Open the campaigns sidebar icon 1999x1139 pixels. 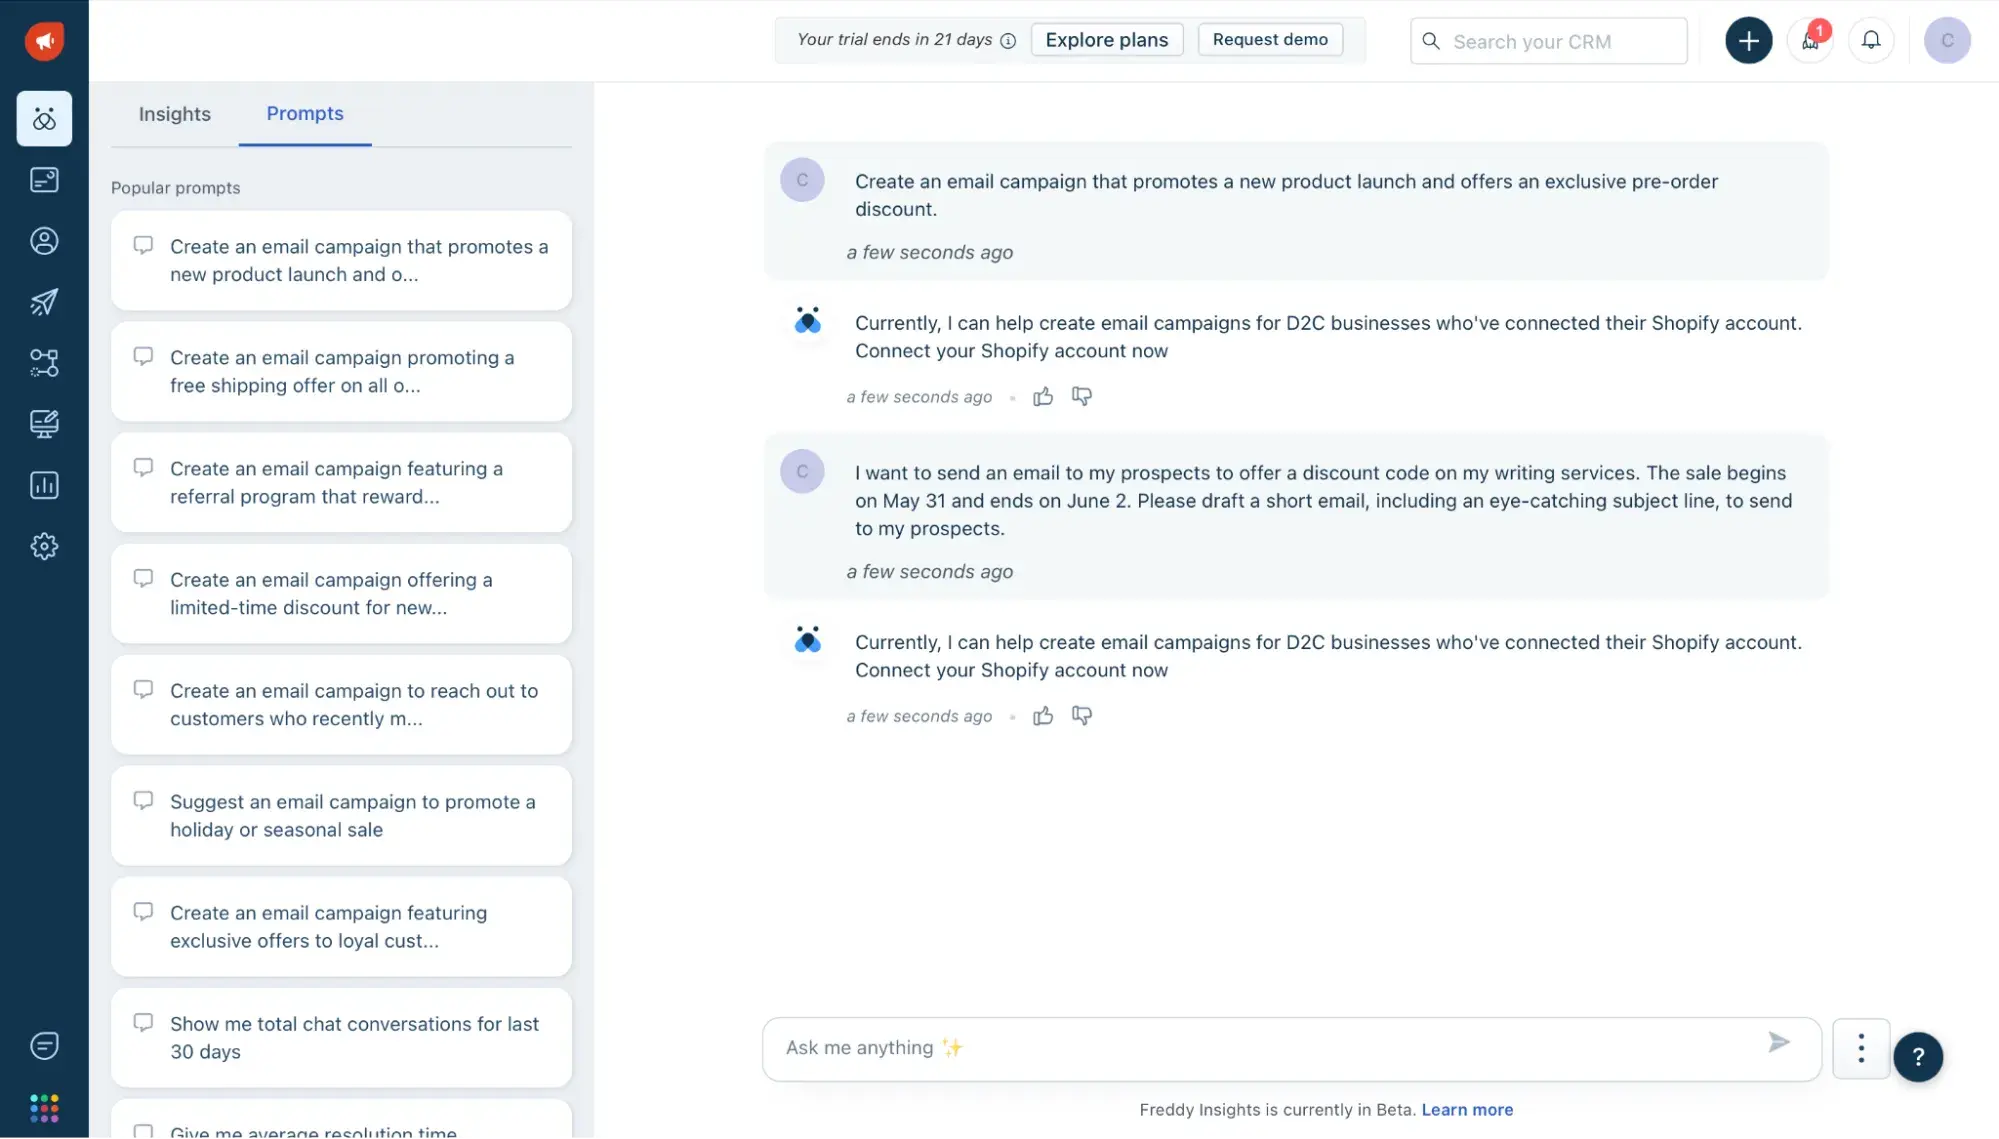click(44, 302)
